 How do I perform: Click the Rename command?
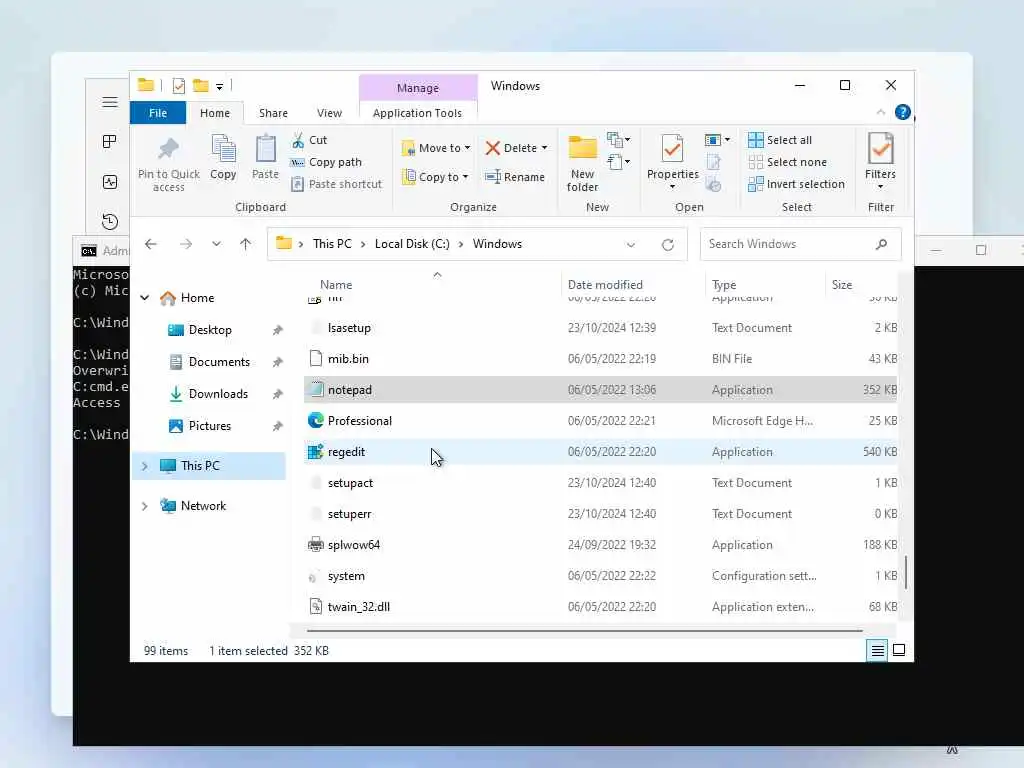click(x=515, y=177)
